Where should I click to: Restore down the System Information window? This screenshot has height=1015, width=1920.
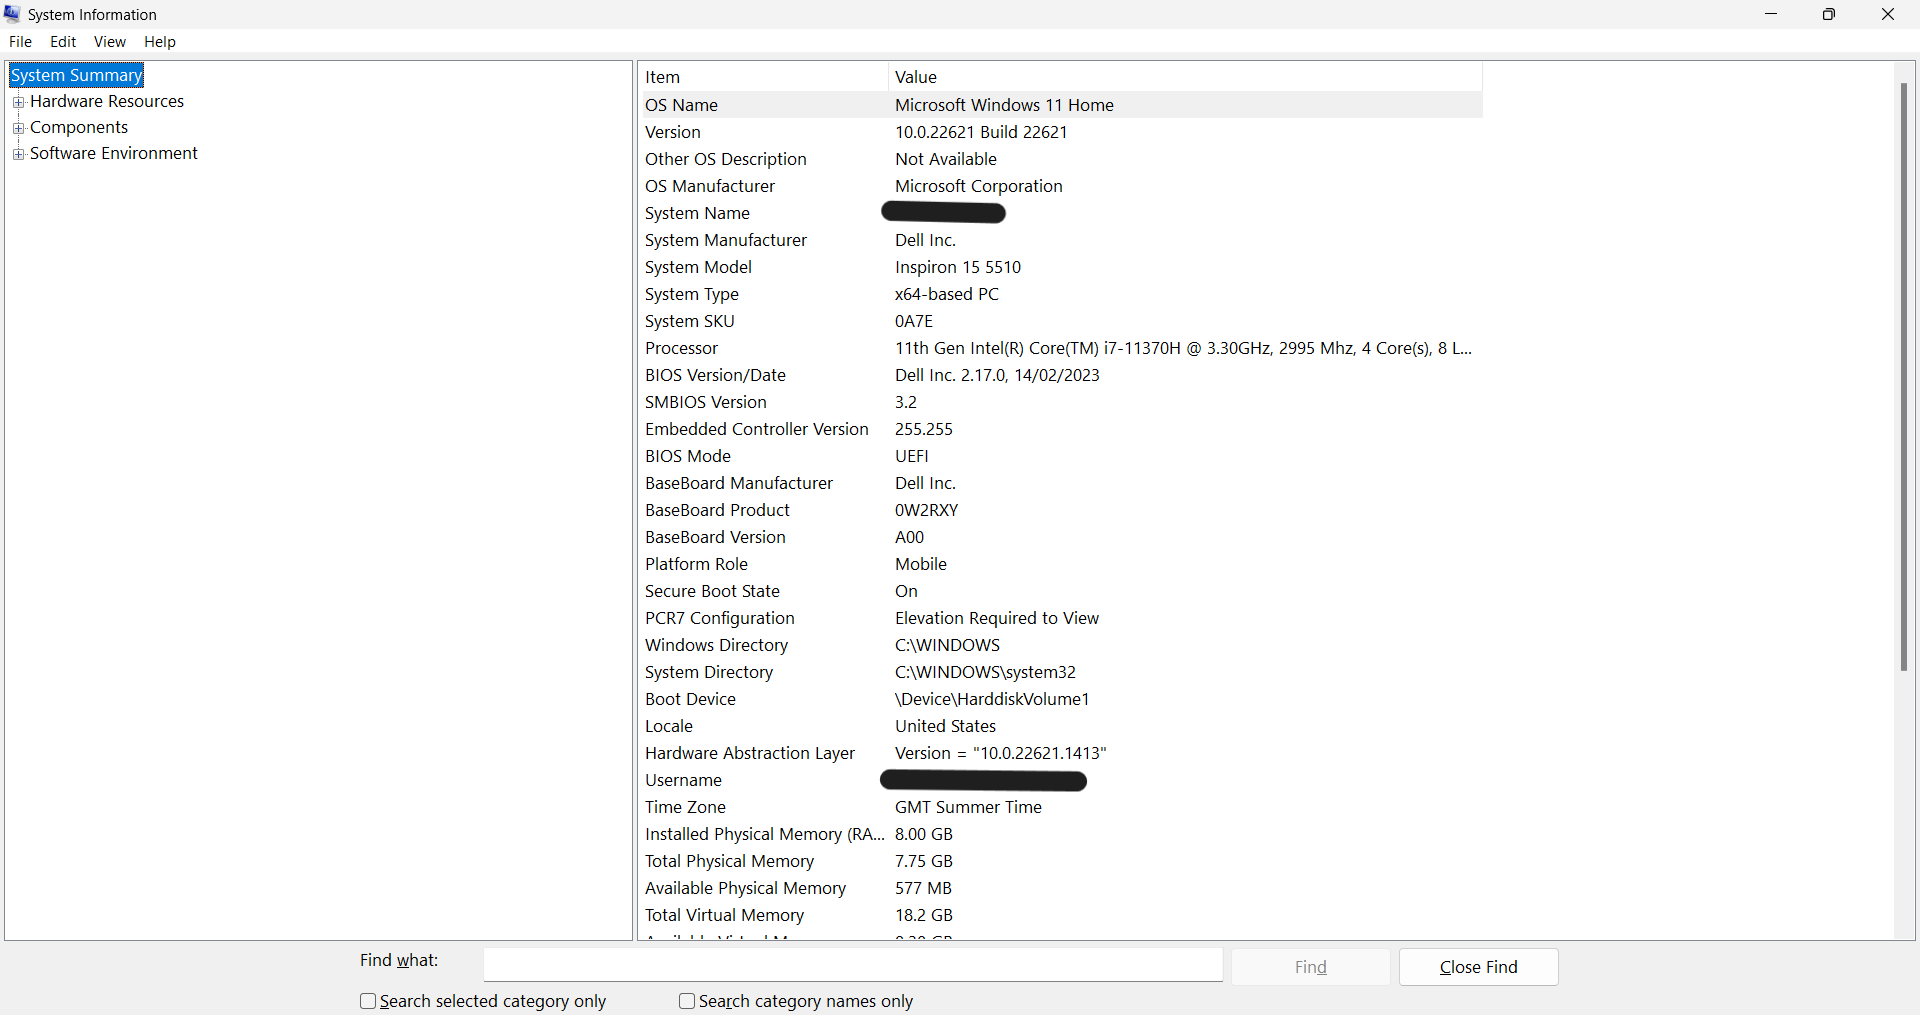(x=1829, y=14)
